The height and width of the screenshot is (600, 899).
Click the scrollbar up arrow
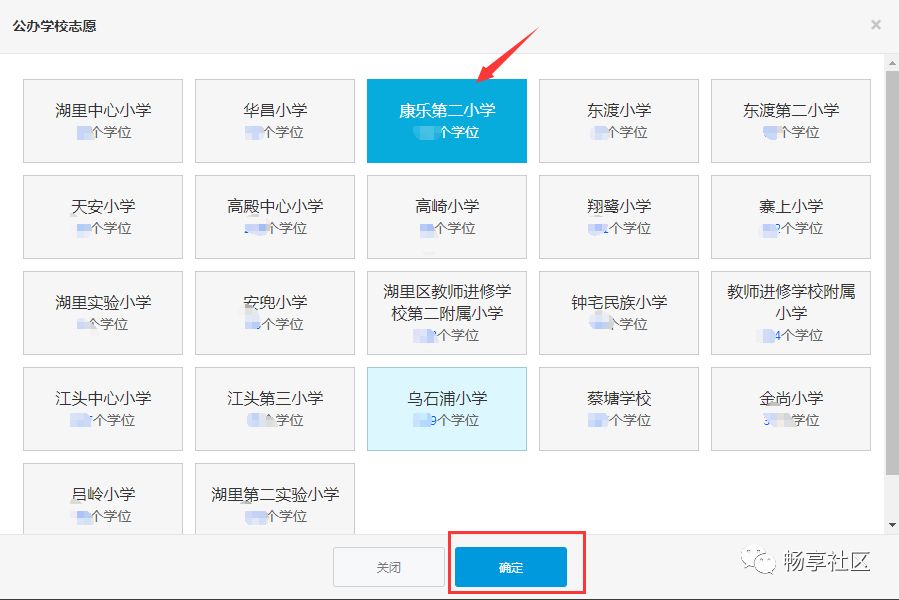coord(892,61)
